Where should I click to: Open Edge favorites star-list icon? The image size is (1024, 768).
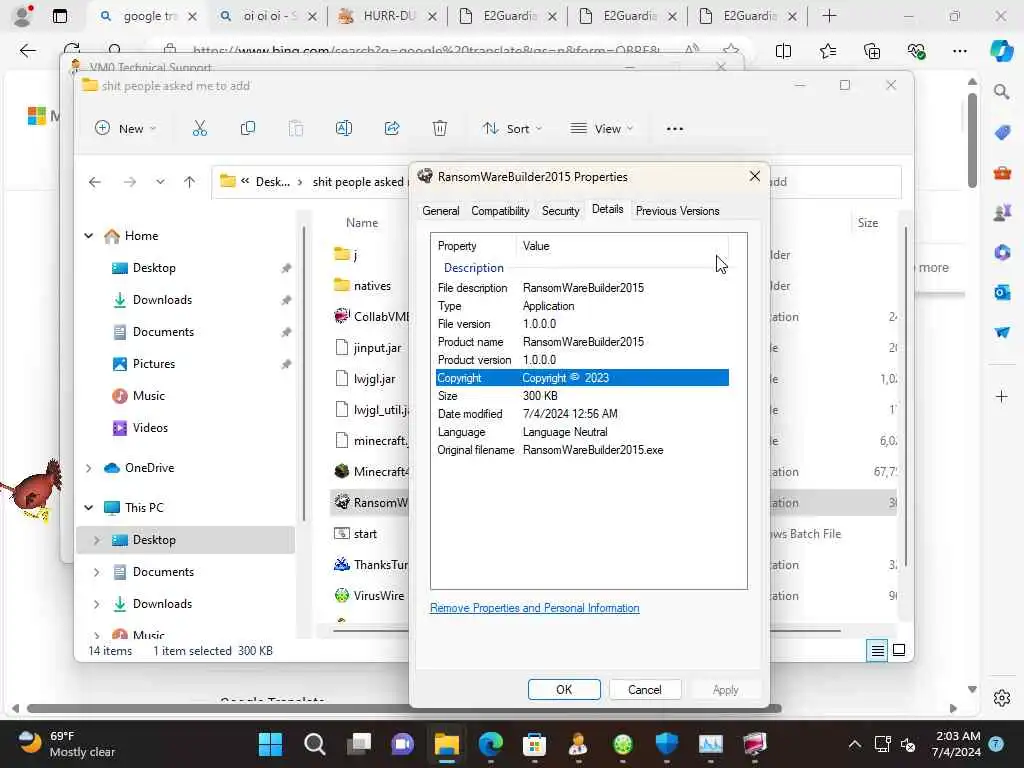click(x=827, y=51)
